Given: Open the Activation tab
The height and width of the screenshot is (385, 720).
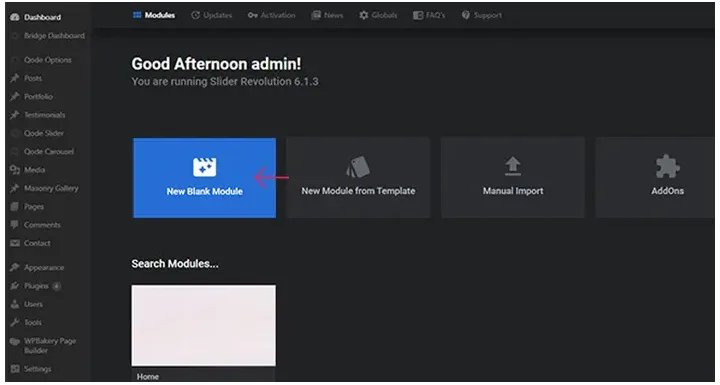Looking at the screenshot, I should (271, 15).
